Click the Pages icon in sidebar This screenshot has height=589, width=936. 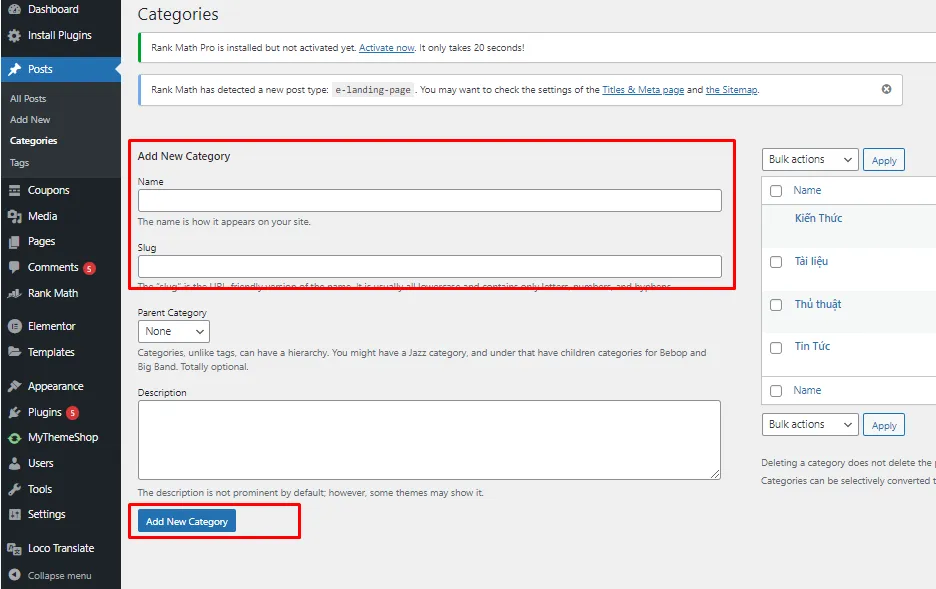(x=14, y=242)
